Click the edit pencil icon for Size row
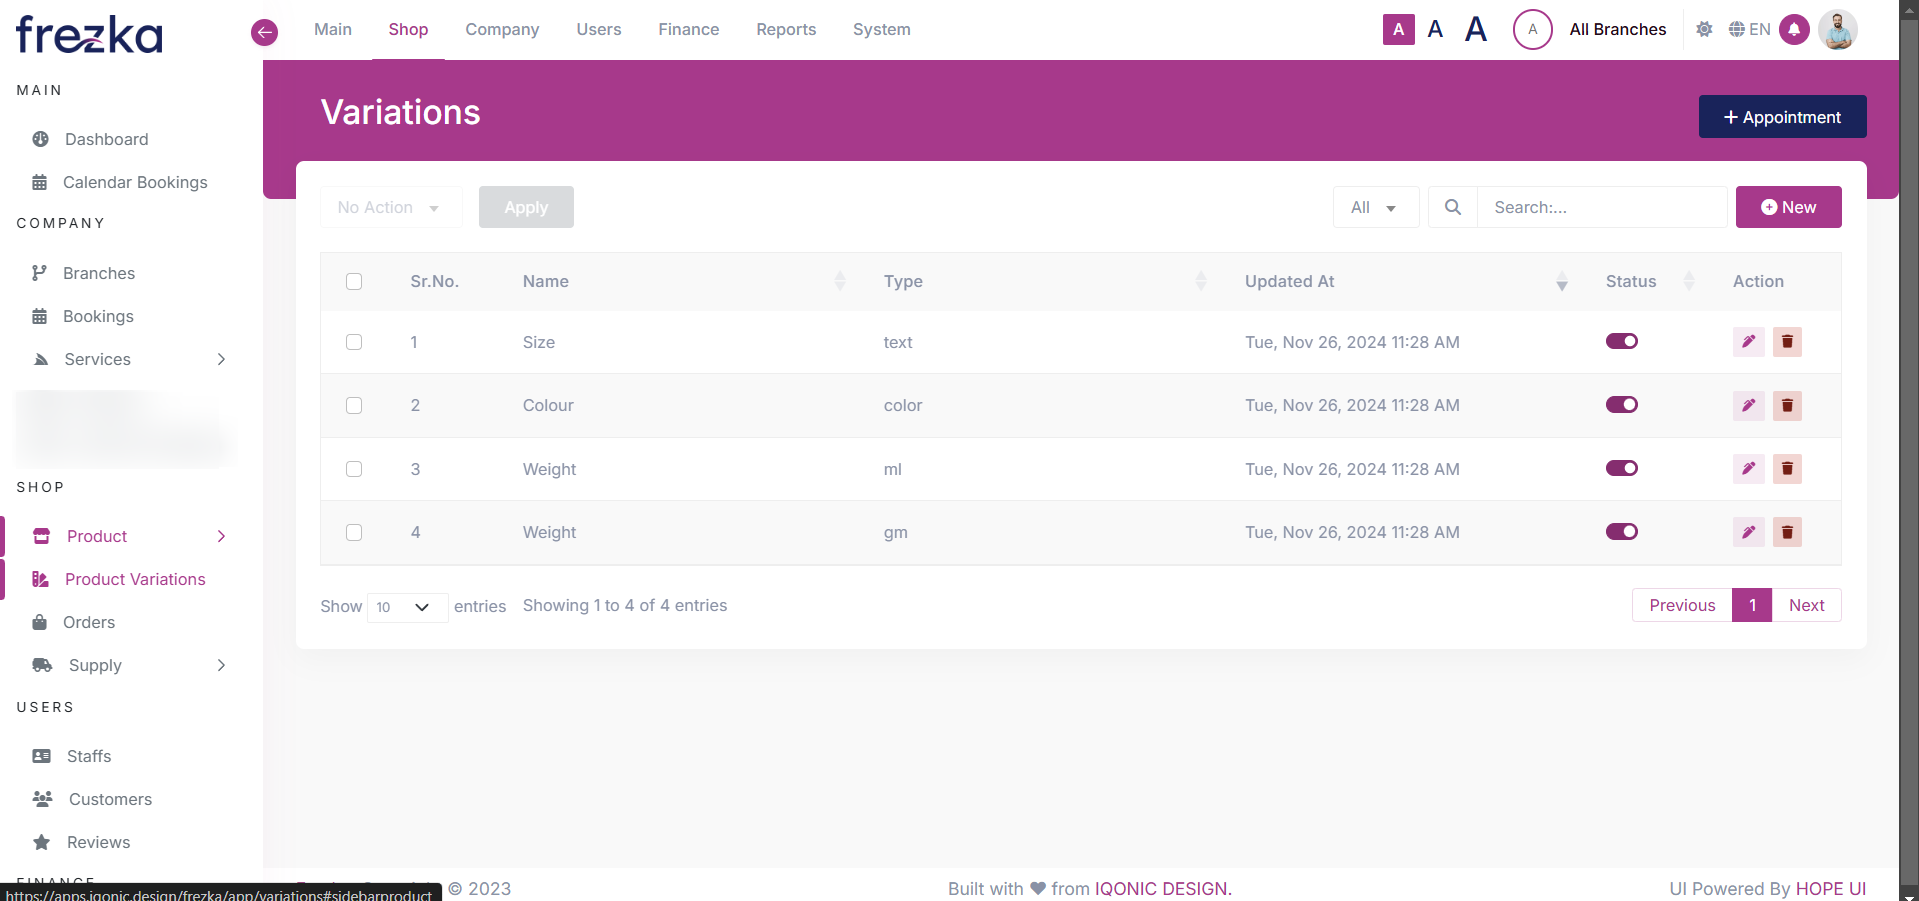 (x=1748, y=342)
